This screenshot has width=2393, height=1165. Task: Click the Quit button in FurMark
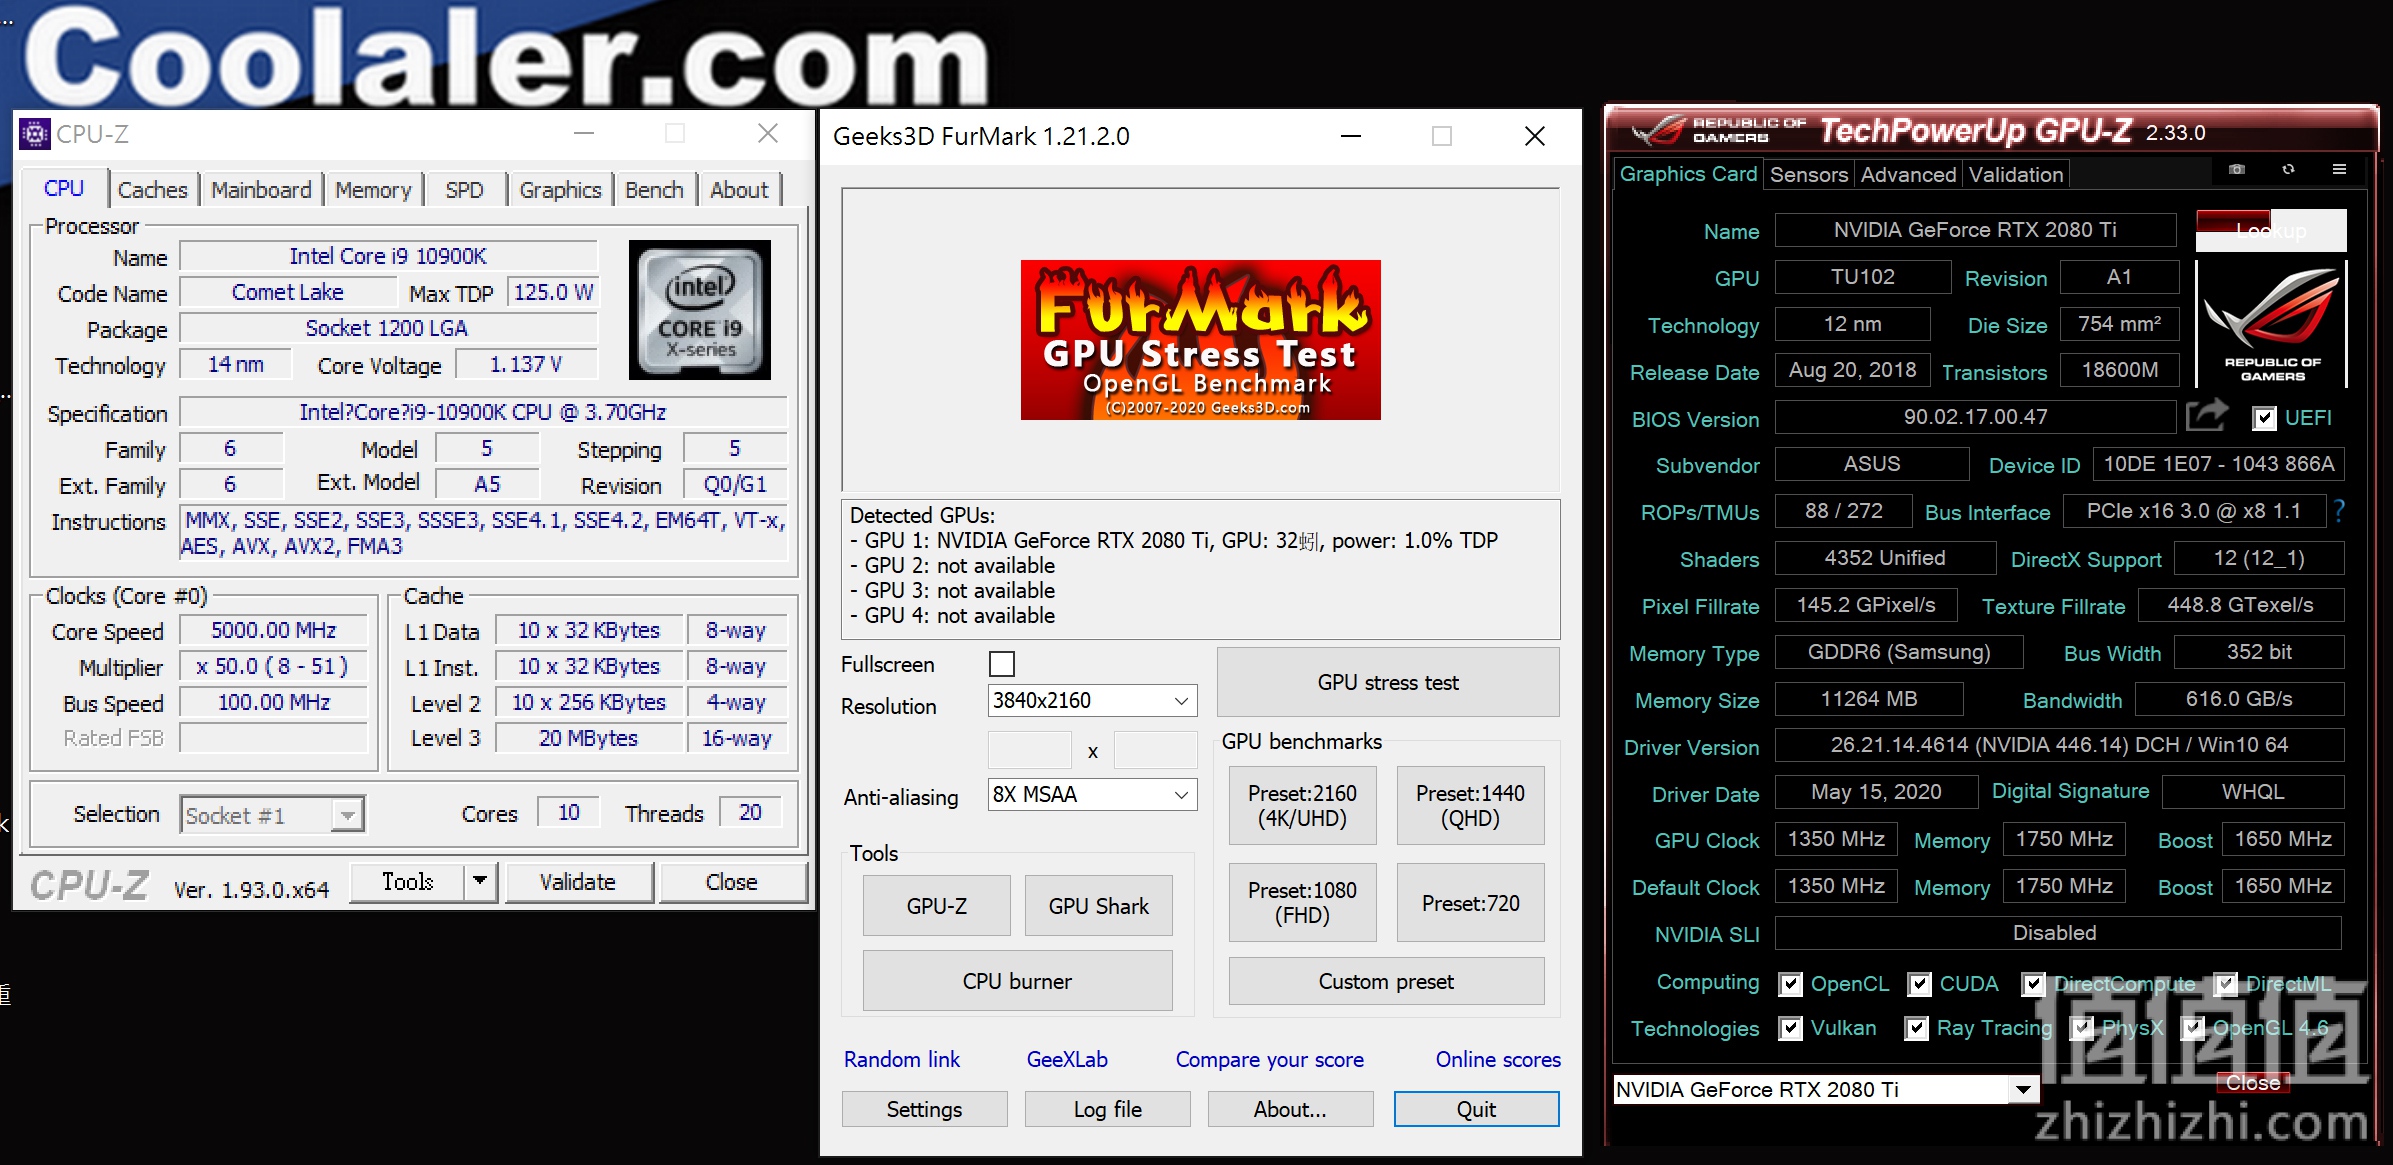click(x=1476, y=1109)
